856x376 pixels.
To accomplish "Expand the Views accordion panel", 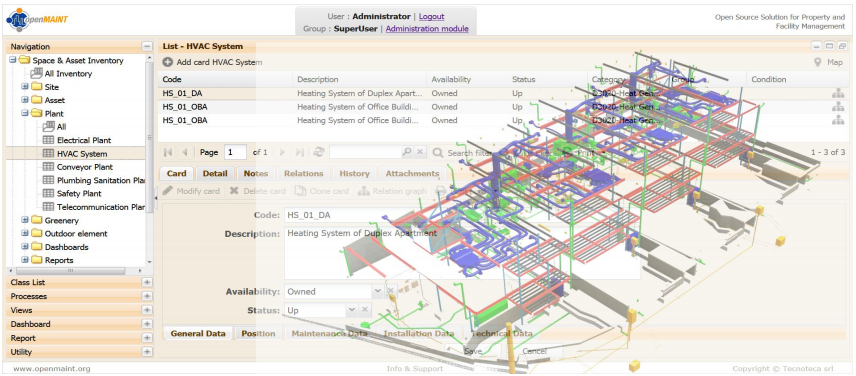I will pos(146,310).
